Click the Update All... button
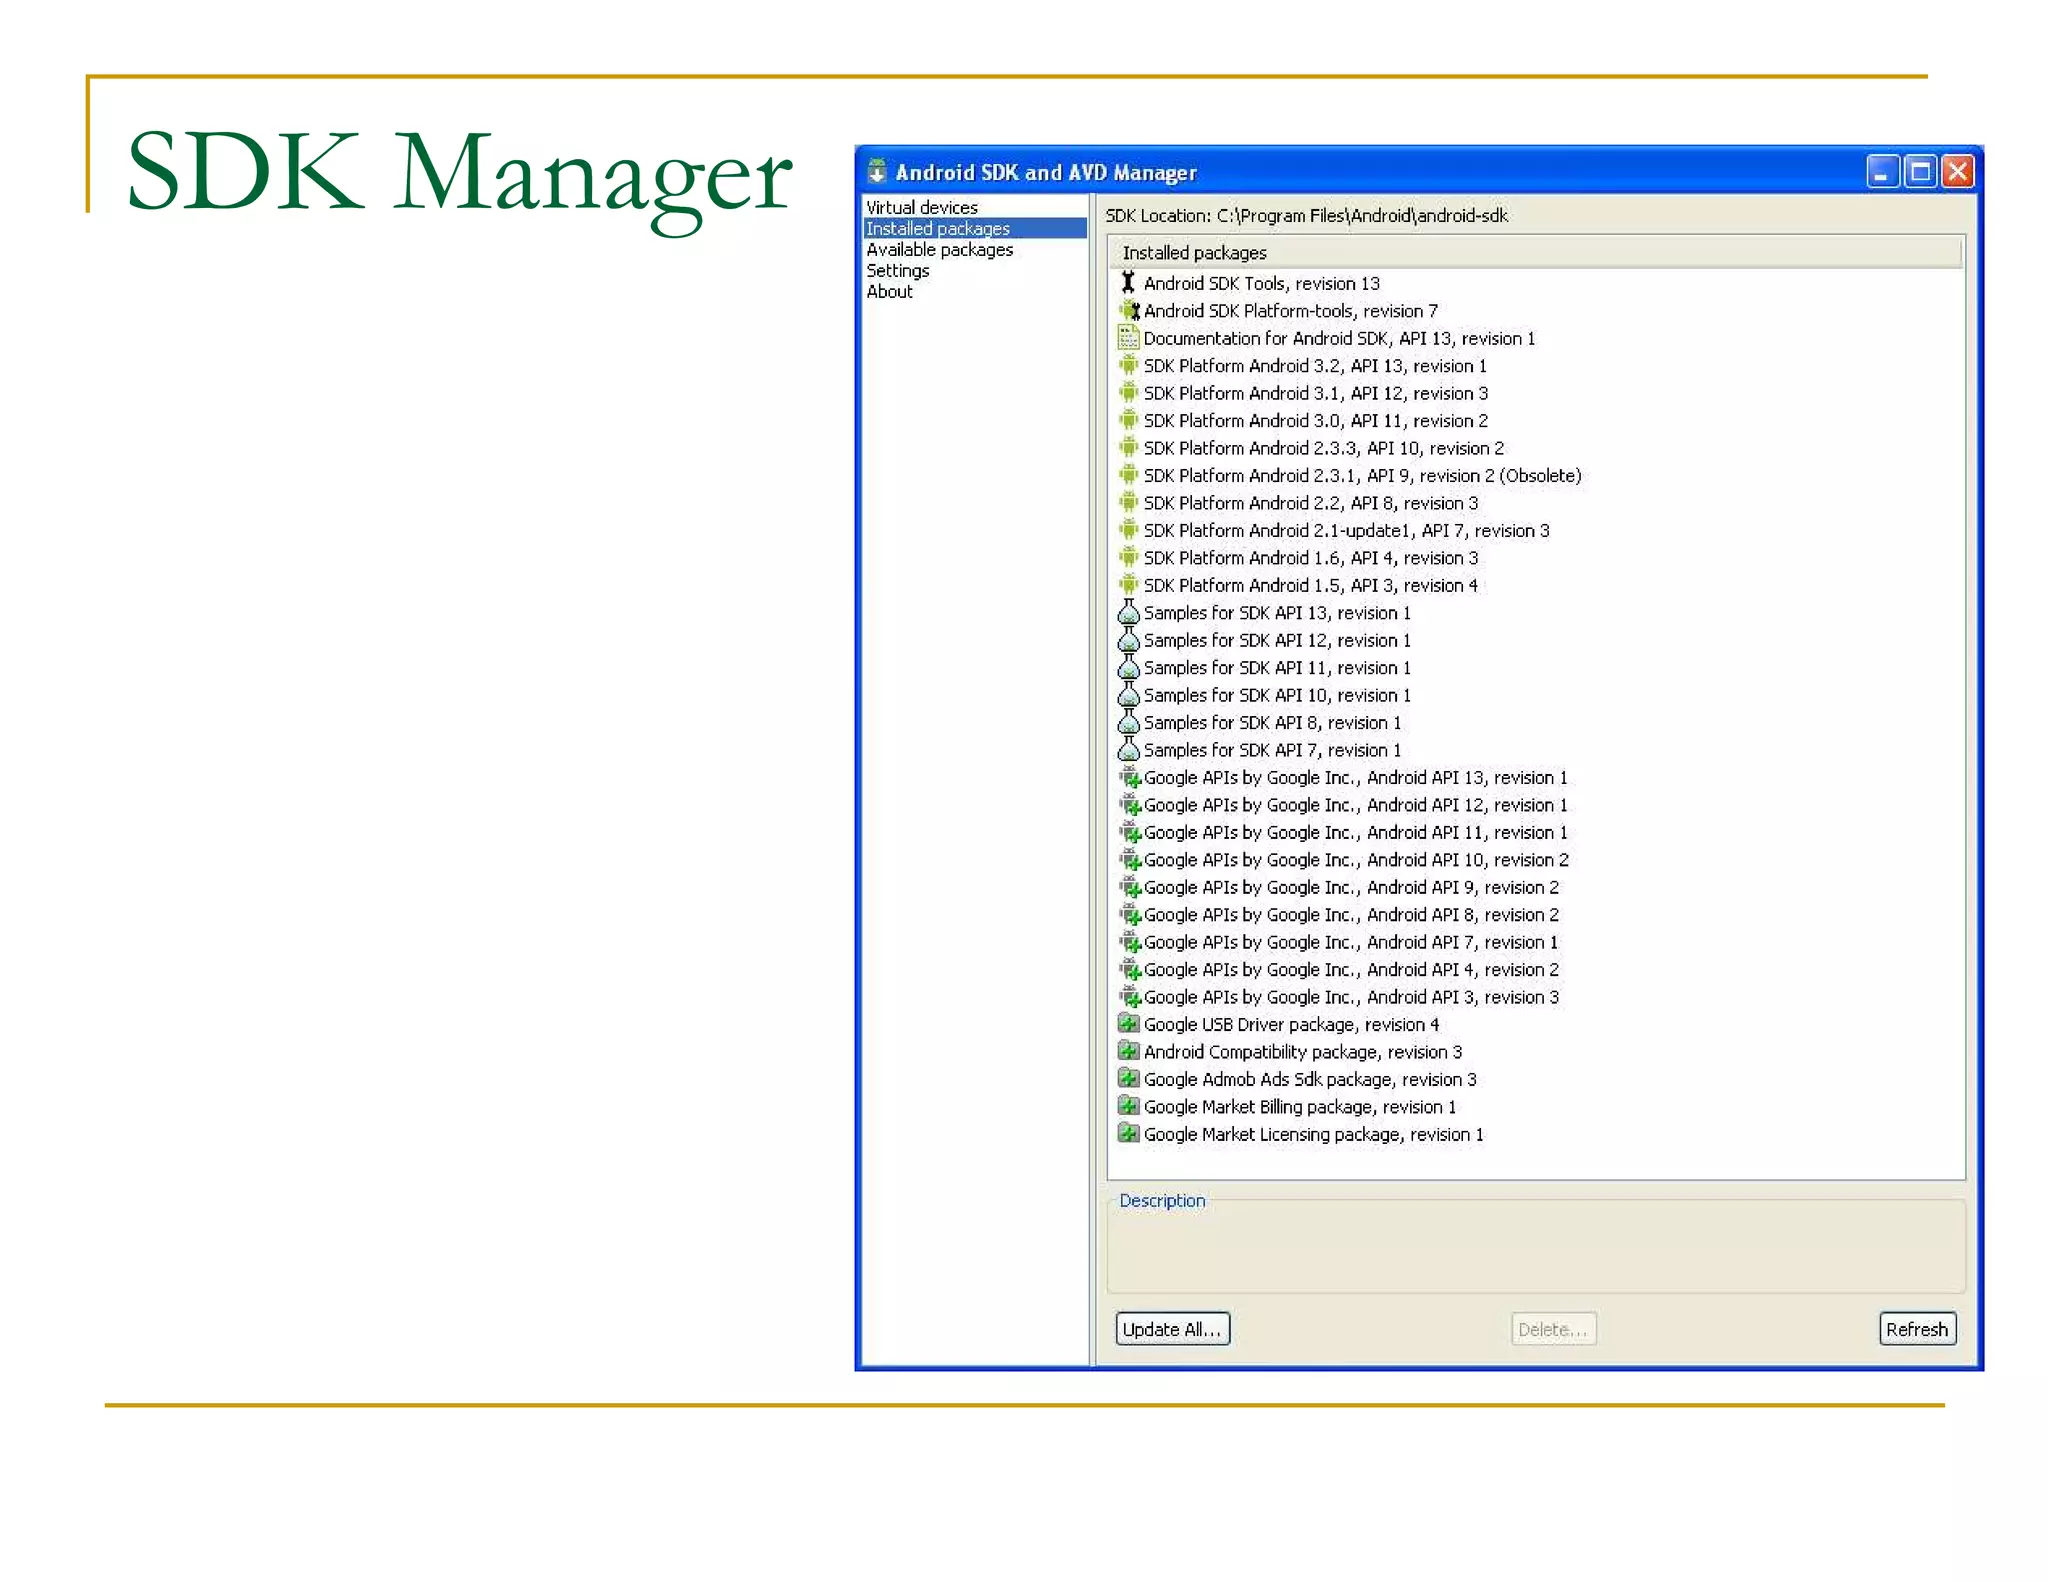The height and width of the screenshot is (1582, 2048). click(1172, 1329)
